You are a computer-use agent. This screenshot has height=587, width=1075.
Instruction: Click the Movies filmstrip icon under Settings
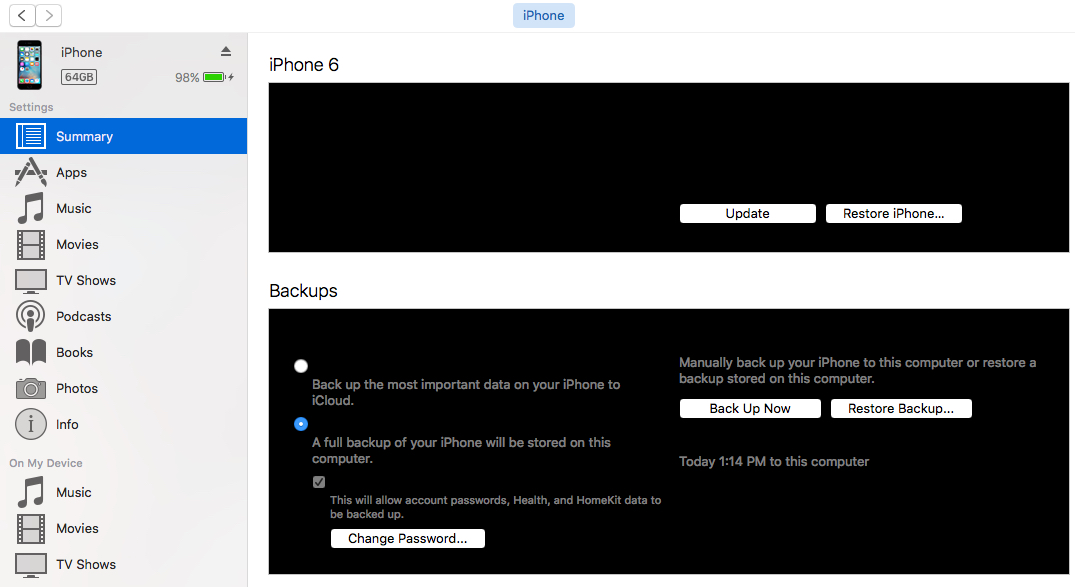click(x=31, y=244)
